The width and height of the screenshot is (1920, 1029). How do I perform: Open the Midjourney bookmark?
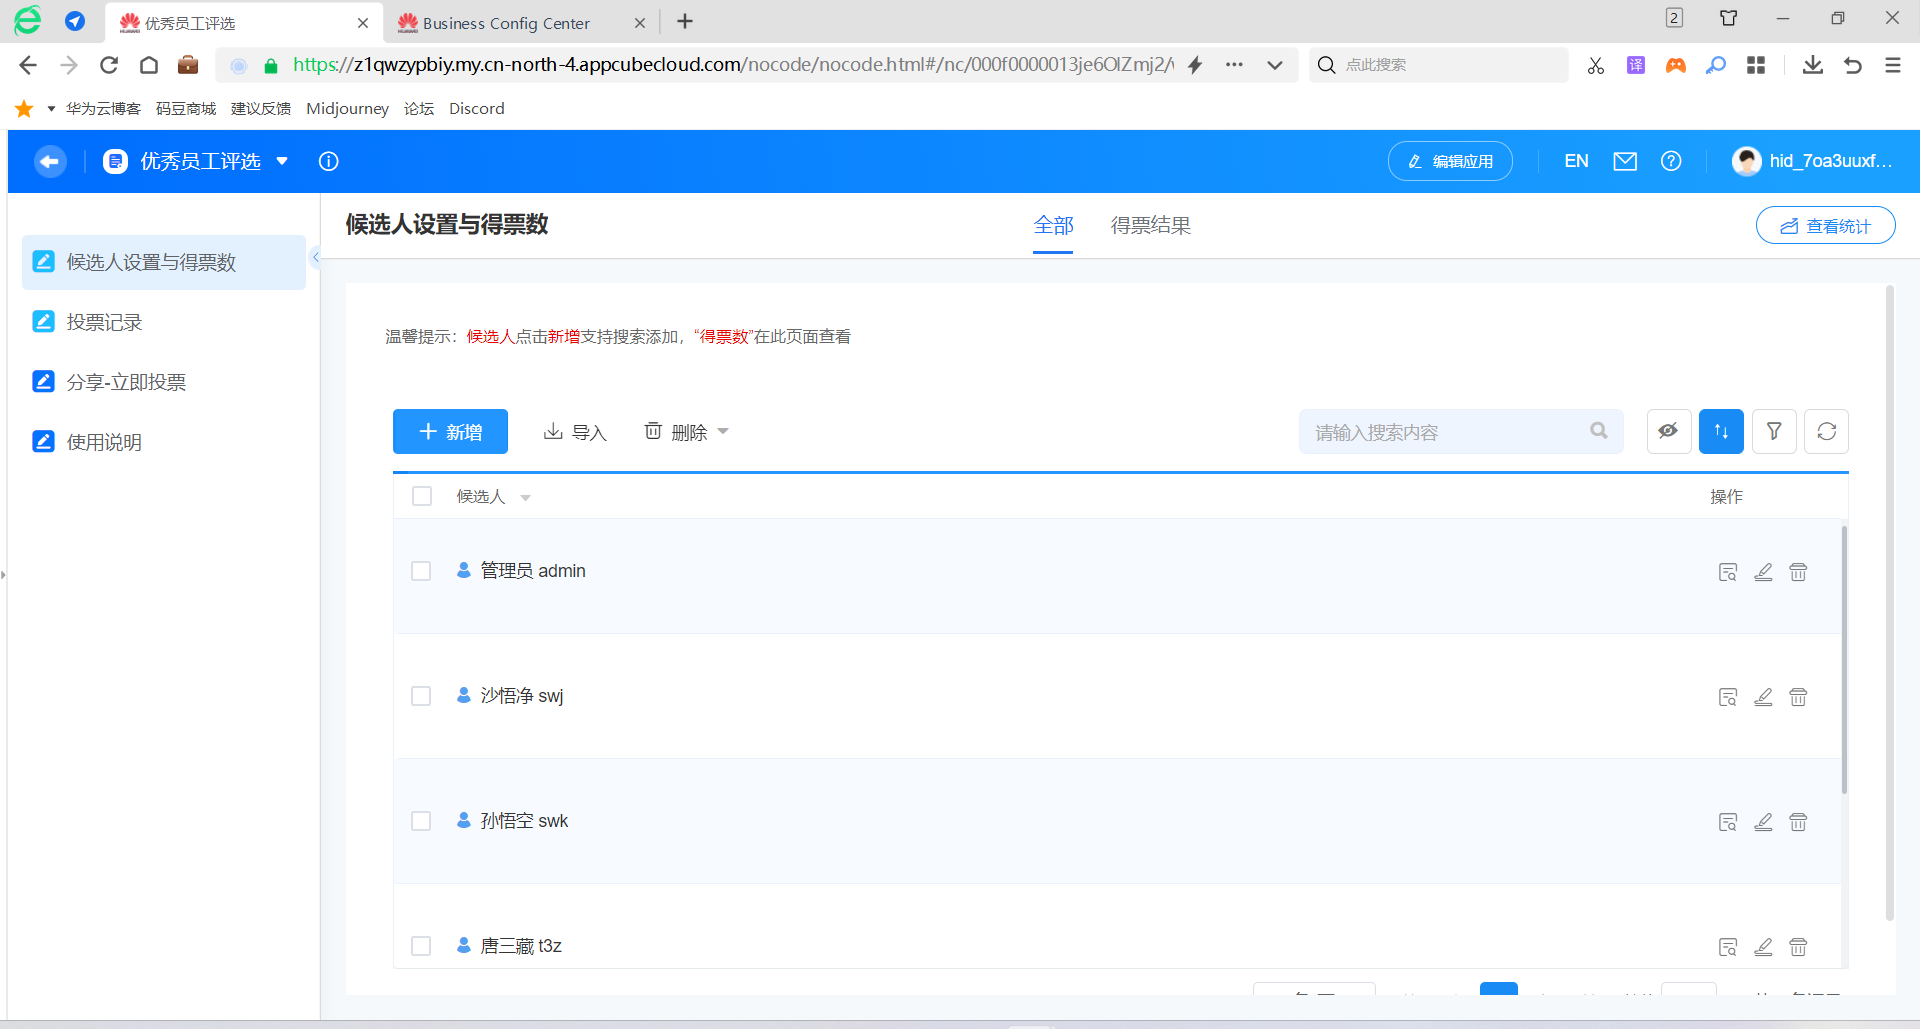tap(347, 109)
